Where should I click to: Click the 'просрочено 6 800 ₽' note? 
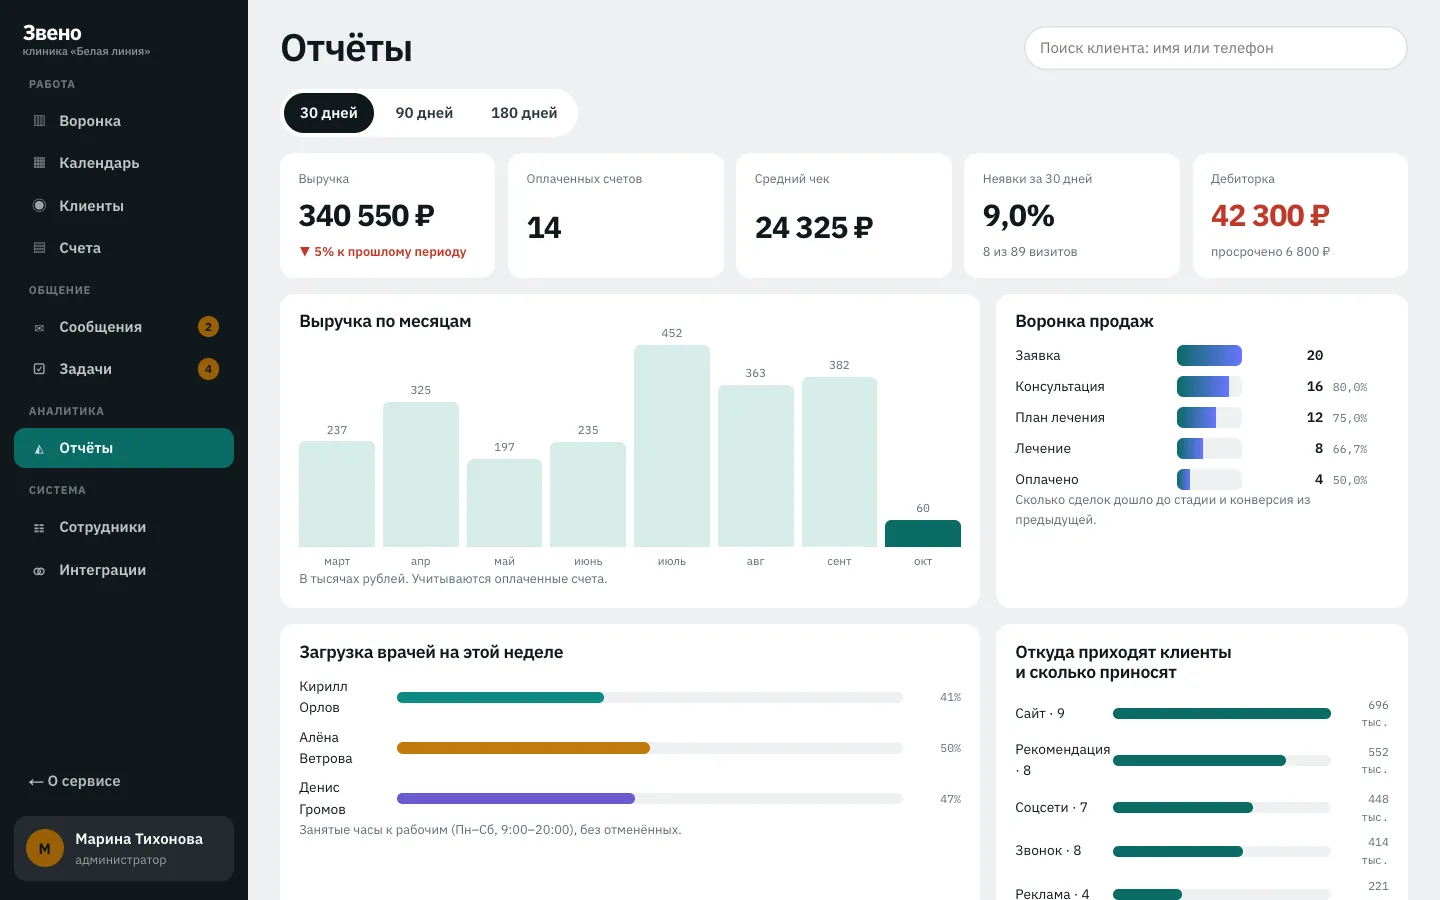1270,252
